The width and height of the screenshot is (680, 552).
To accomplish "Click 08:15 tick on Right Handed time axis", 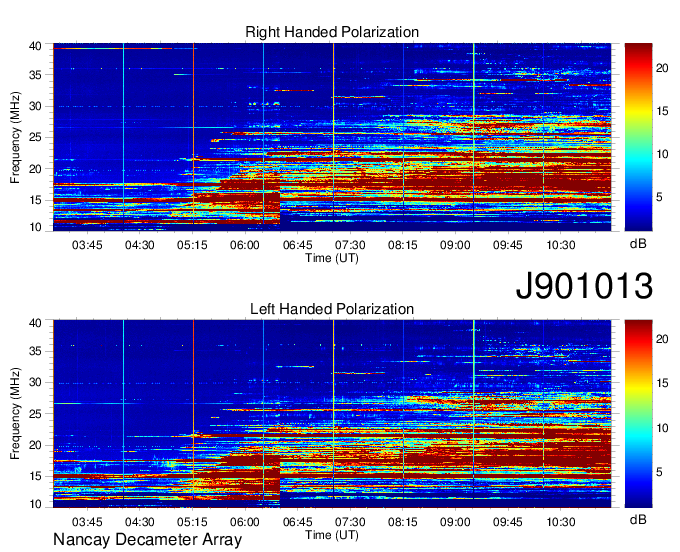I will [x=402, y=245].
